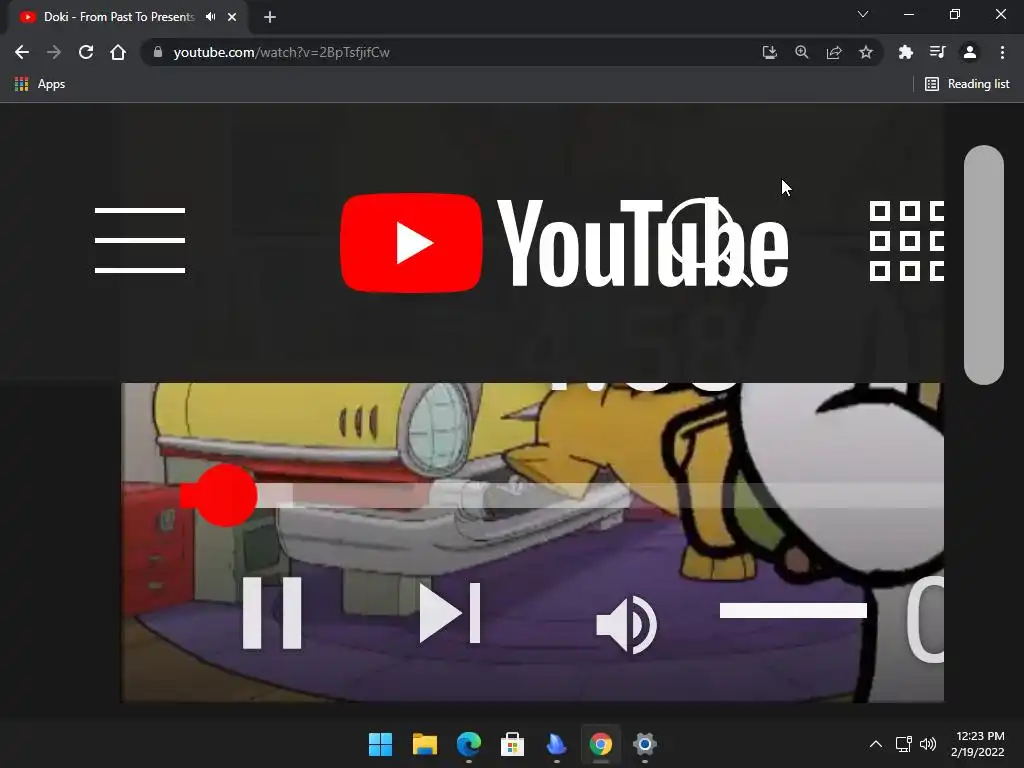
Task: Open the browser home page
Action: pos(118,52)
